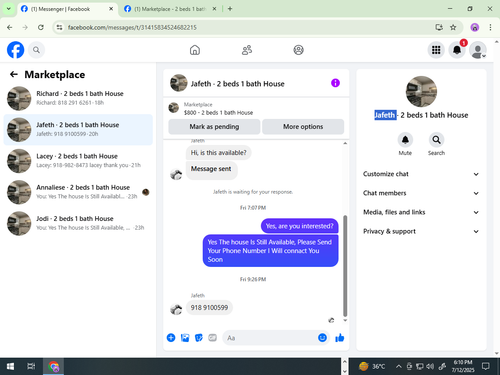Open Groups icon in top navigation
This screenshot has width=500, height=375.
(298, 50)
